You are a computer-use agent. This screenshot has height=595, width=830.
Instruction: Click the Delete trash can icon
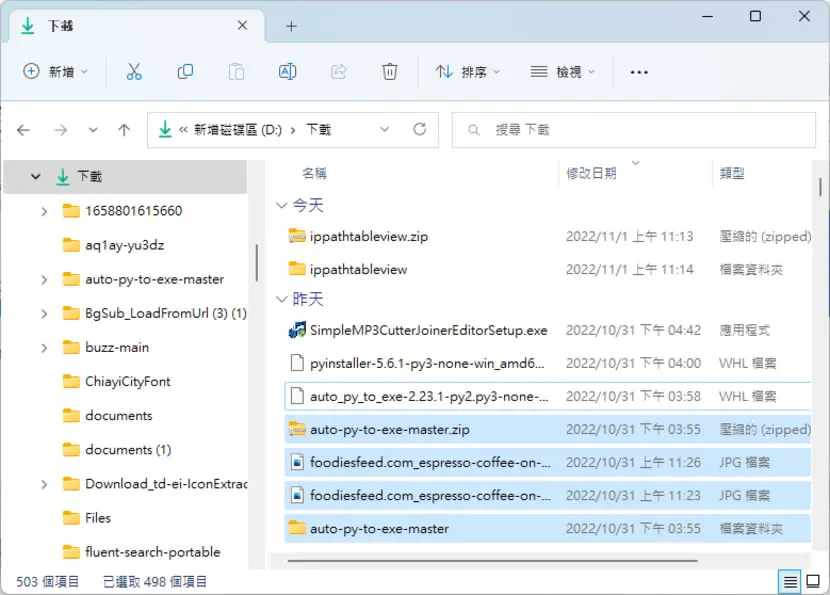(x=390, y=71)
